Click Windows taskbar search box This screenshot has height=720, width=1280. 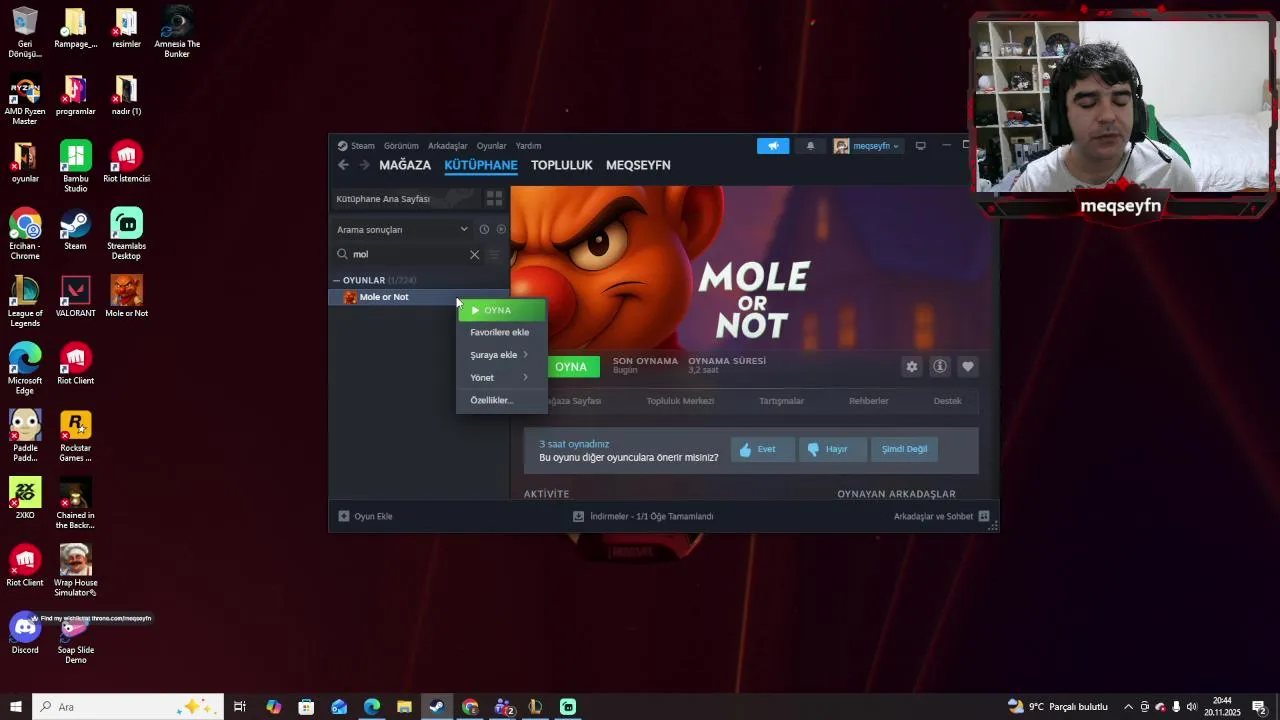(x=128, y=707)
